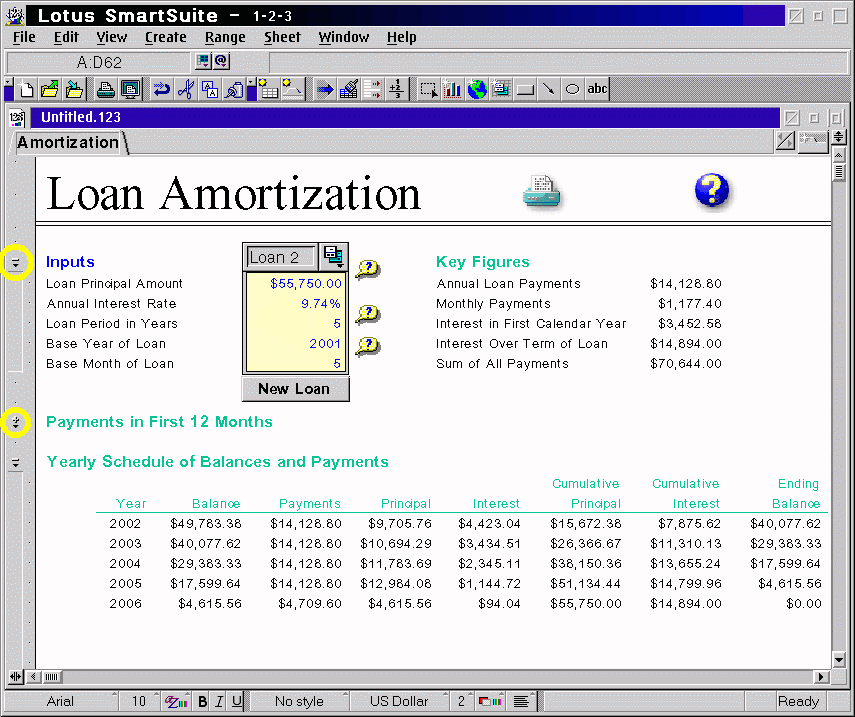Open Print Preview from the toolbar
Screen dimensions: 855x717
coord(130,89)
